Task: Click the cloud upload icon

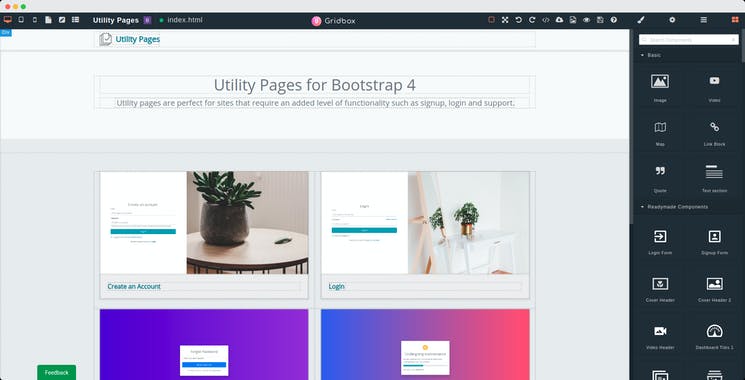Action: 559,20
